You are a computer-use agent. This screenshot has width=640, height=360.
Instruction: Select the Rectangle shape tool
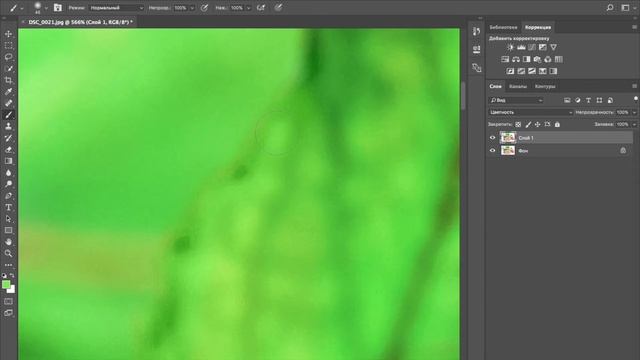pos(8,230)
